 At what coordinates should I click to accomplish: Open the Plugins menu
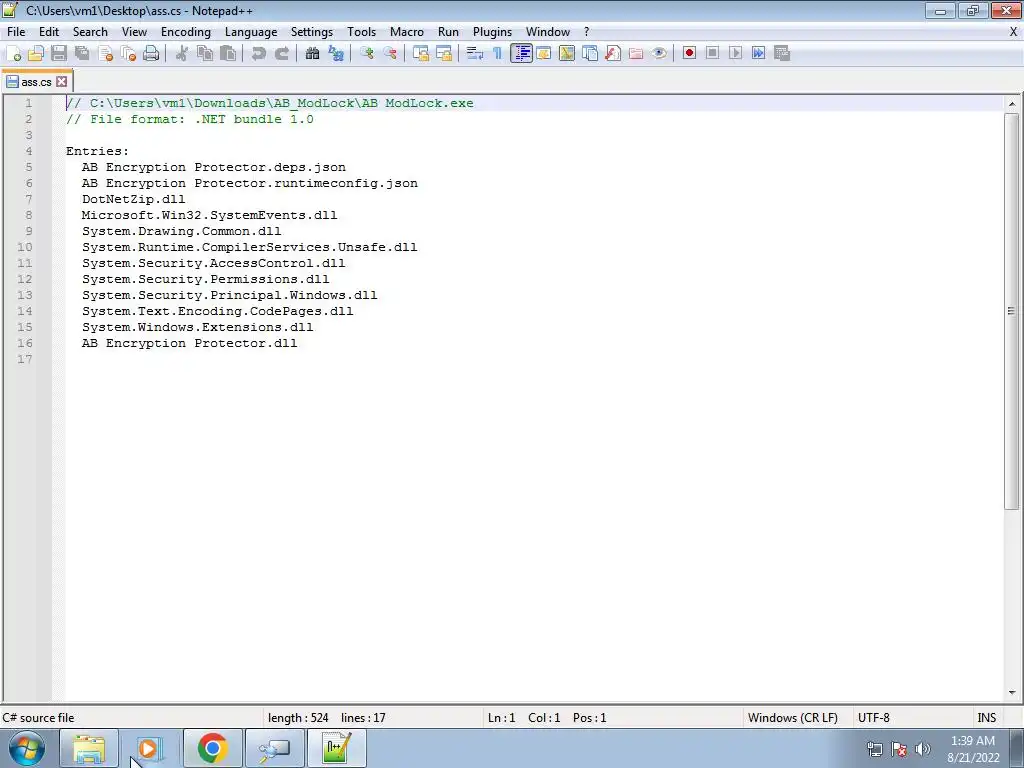[x=492, y=32]
